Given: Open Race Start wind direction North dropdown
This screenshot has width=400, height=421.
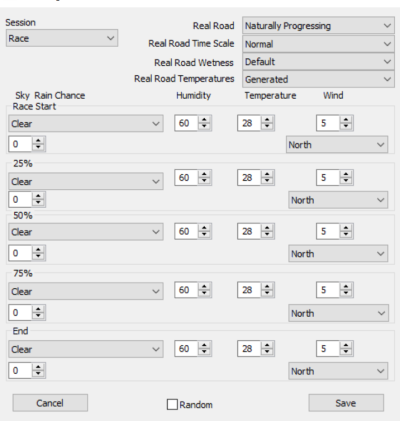Looking at the screenshot, I should [337, 145].
